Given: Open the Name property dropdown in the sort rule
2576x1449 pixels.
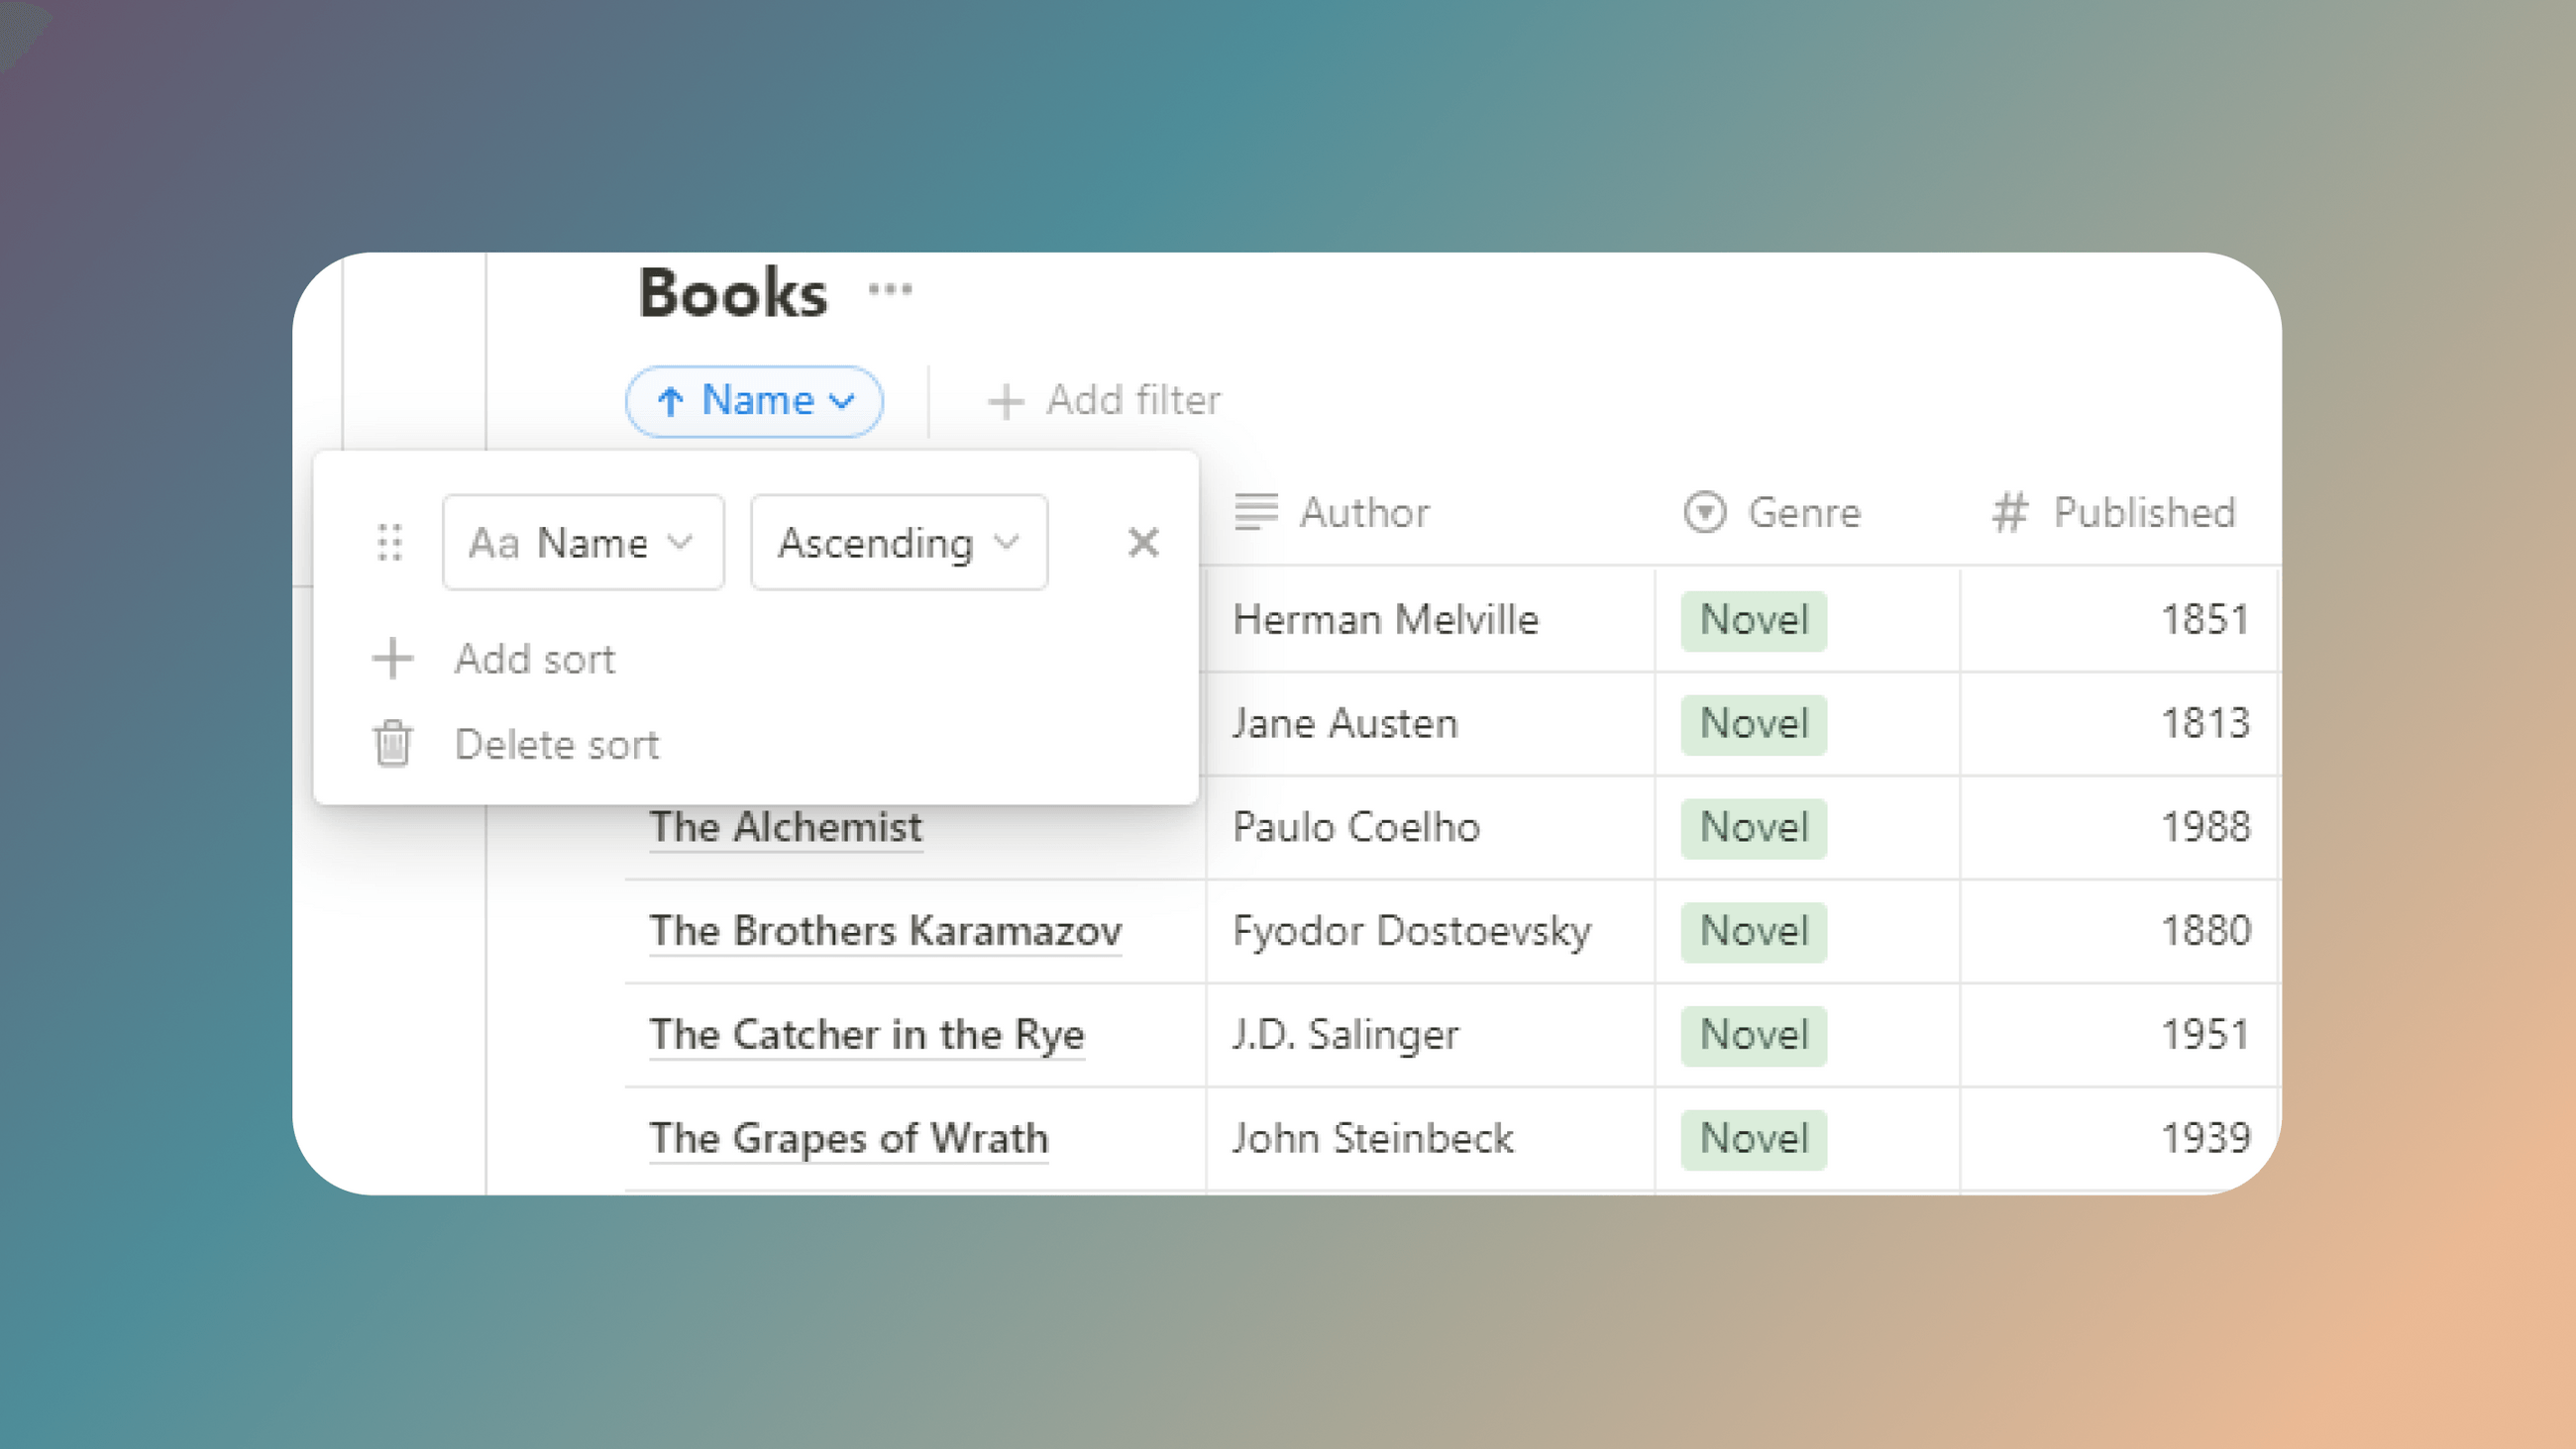Looking at the screenshot, I should click(x=583, y=542).
